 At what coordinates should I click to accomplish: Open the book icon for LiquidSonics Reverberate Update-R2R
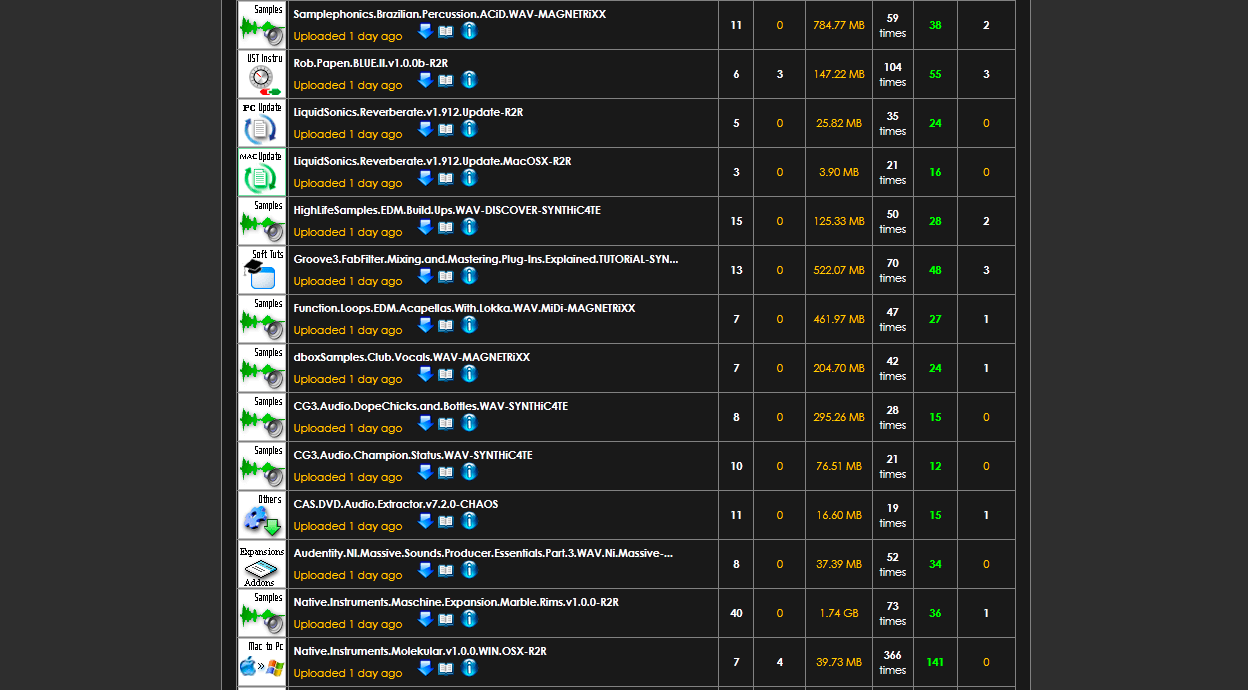click(446, 129)
